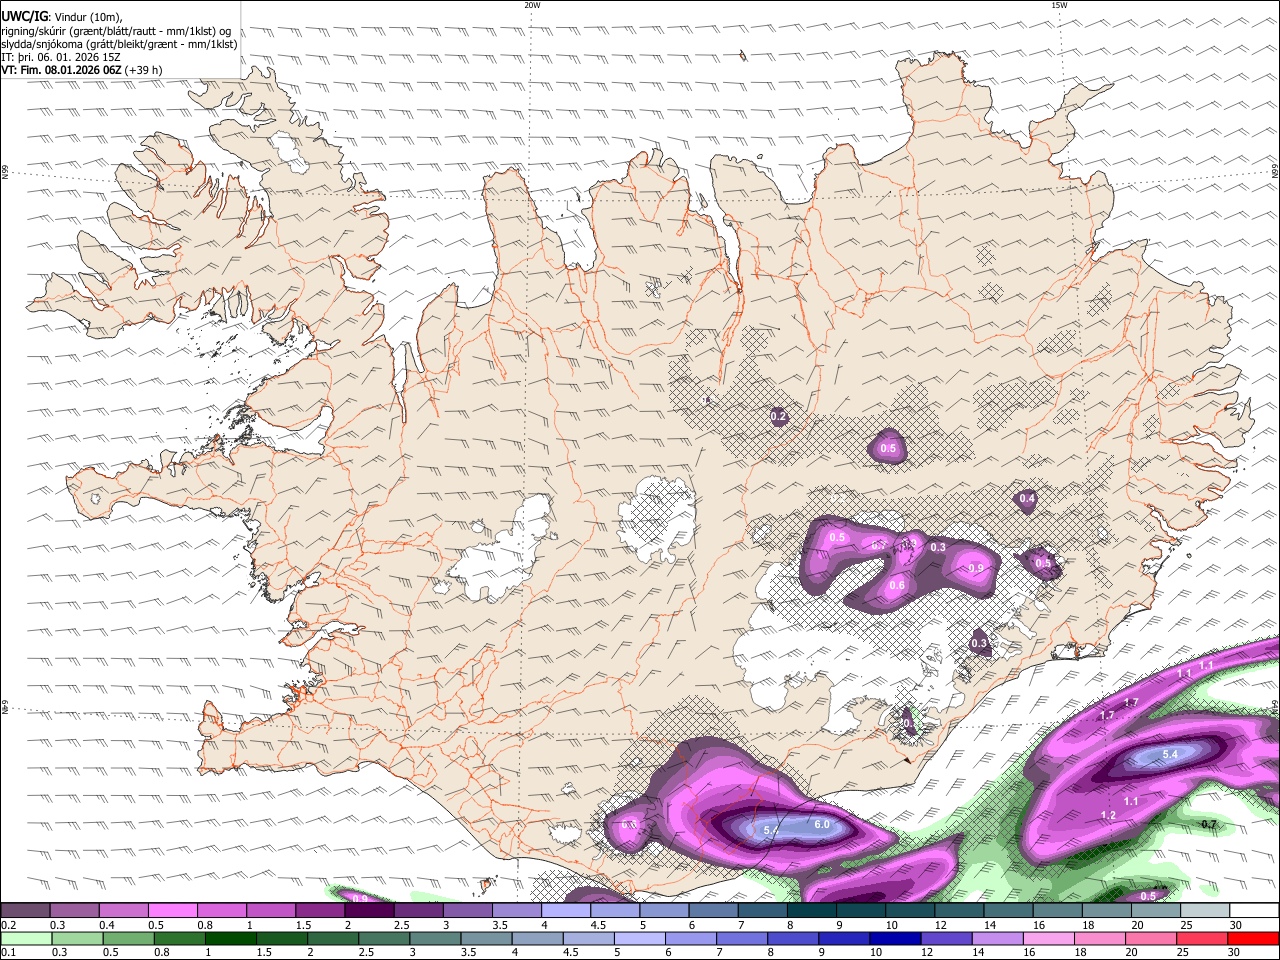The height and width of the screenshot is (960, 1280).
Task: Click the 'IT: þri. 06. 01. 2026 15Z' line
Action: pos(61,57)
